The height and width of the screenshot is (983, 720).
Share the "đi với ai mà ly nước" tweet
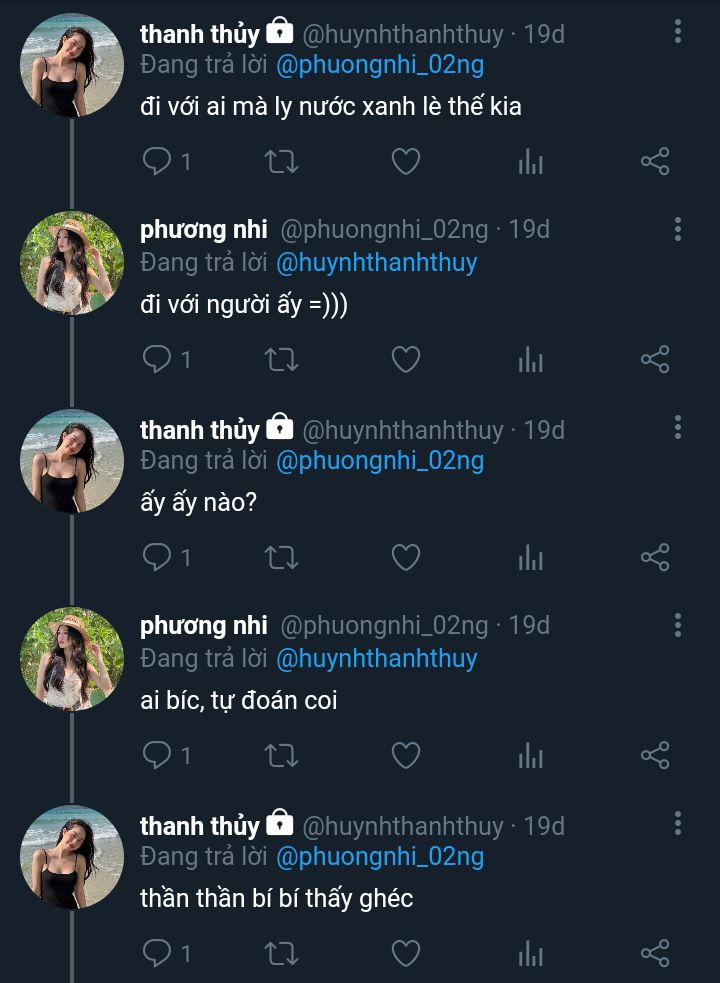[655, 162]
